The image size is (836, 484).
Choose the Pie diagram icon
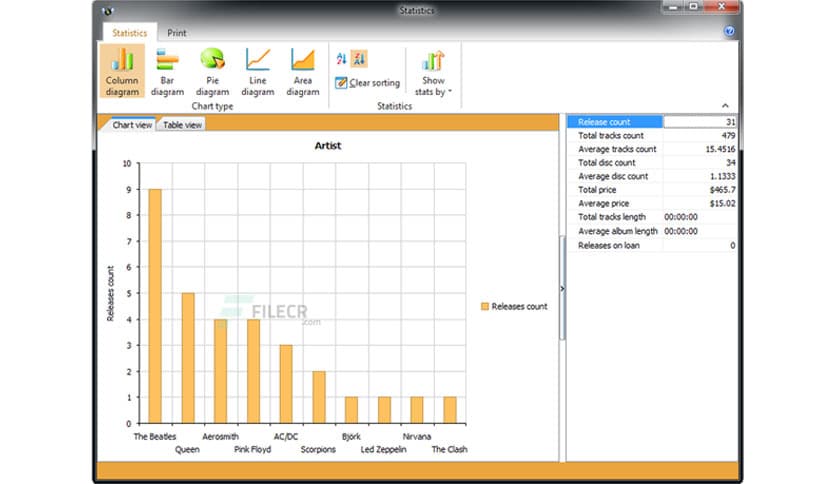tap(212, 71)
